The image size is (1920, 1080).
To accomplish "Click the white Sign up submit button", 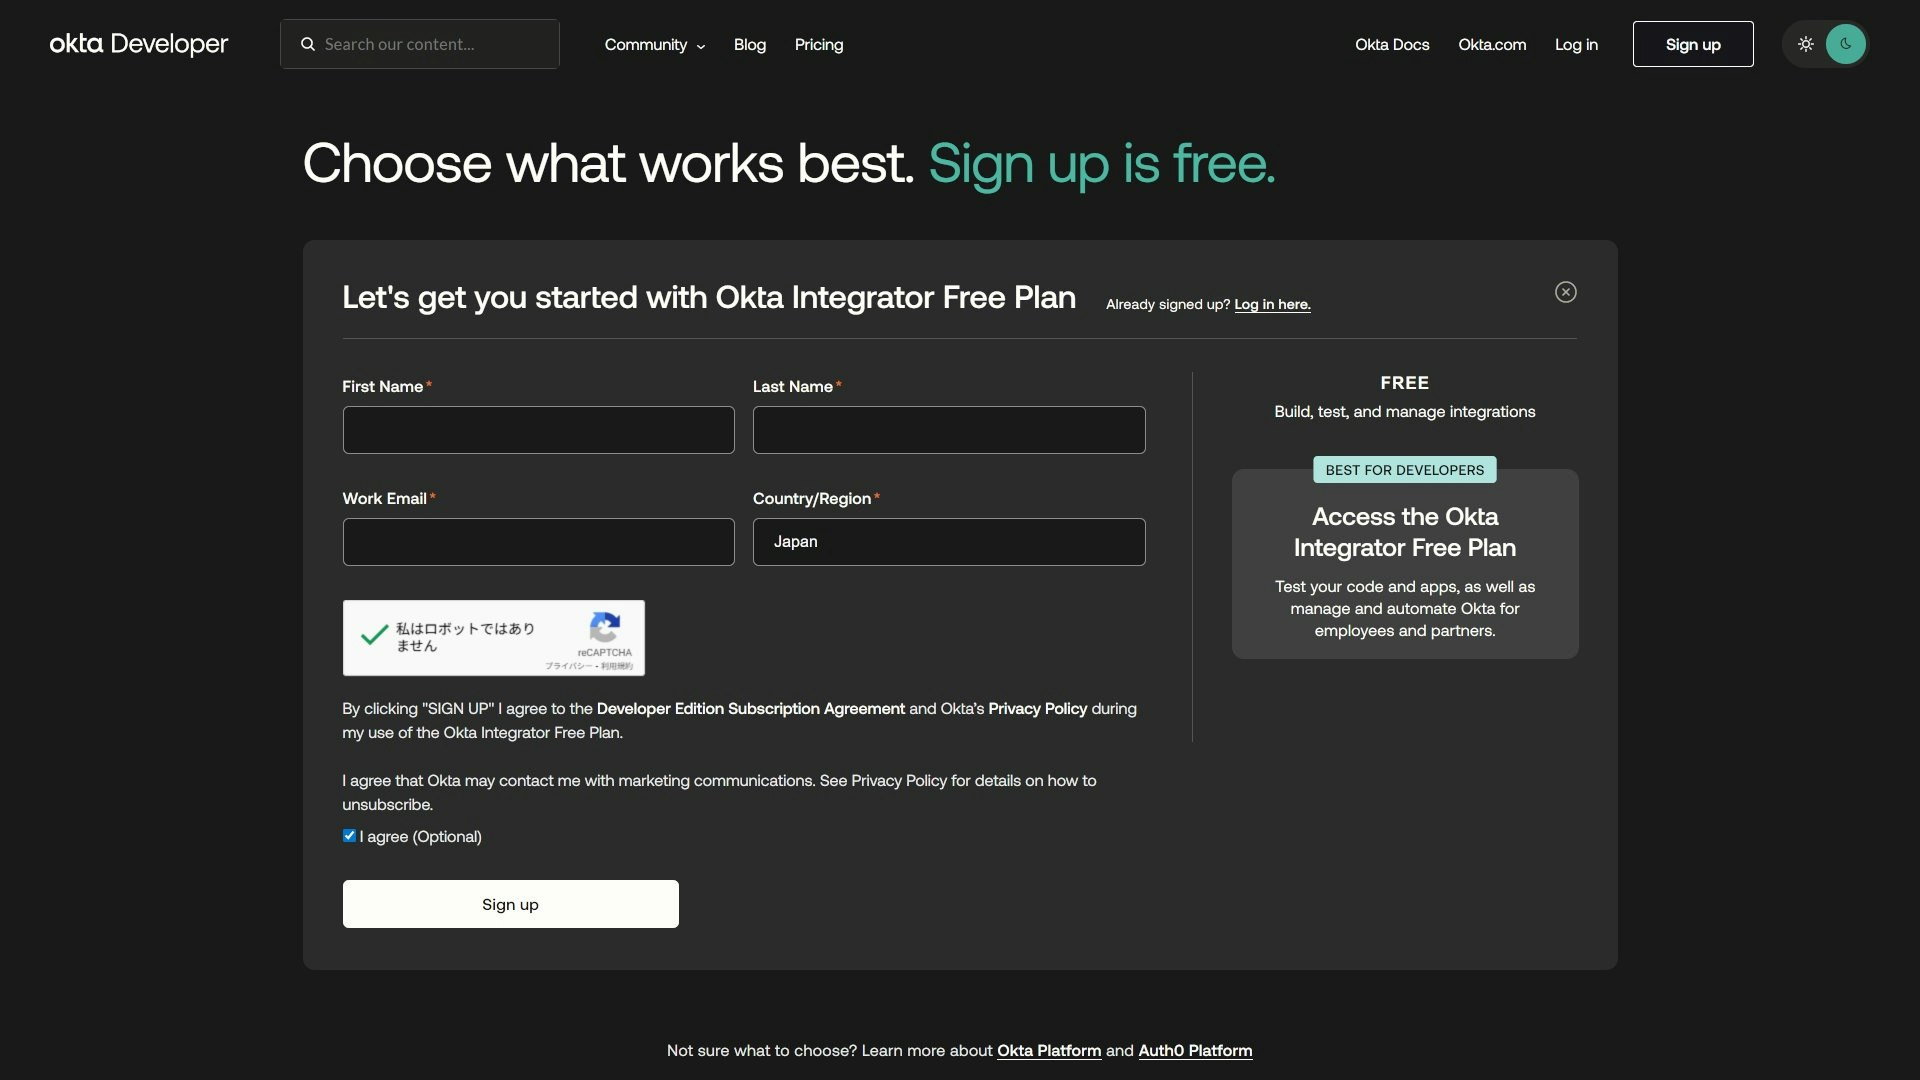I will (510, 904).
